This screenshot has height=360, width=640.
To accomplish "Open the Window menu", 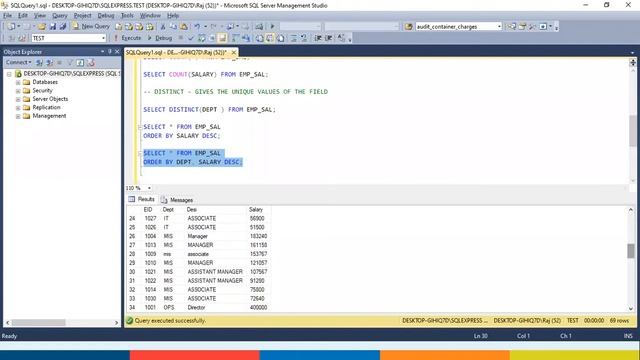I will click(x=150, y=16).
